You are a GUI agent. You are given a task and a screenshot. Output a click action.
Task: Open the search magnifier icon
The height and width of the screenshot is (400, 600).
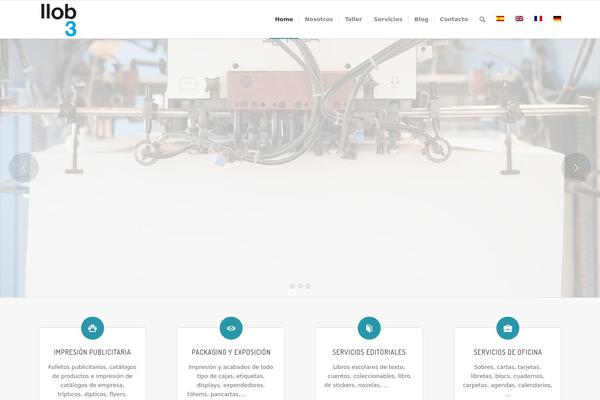point(482,19)
